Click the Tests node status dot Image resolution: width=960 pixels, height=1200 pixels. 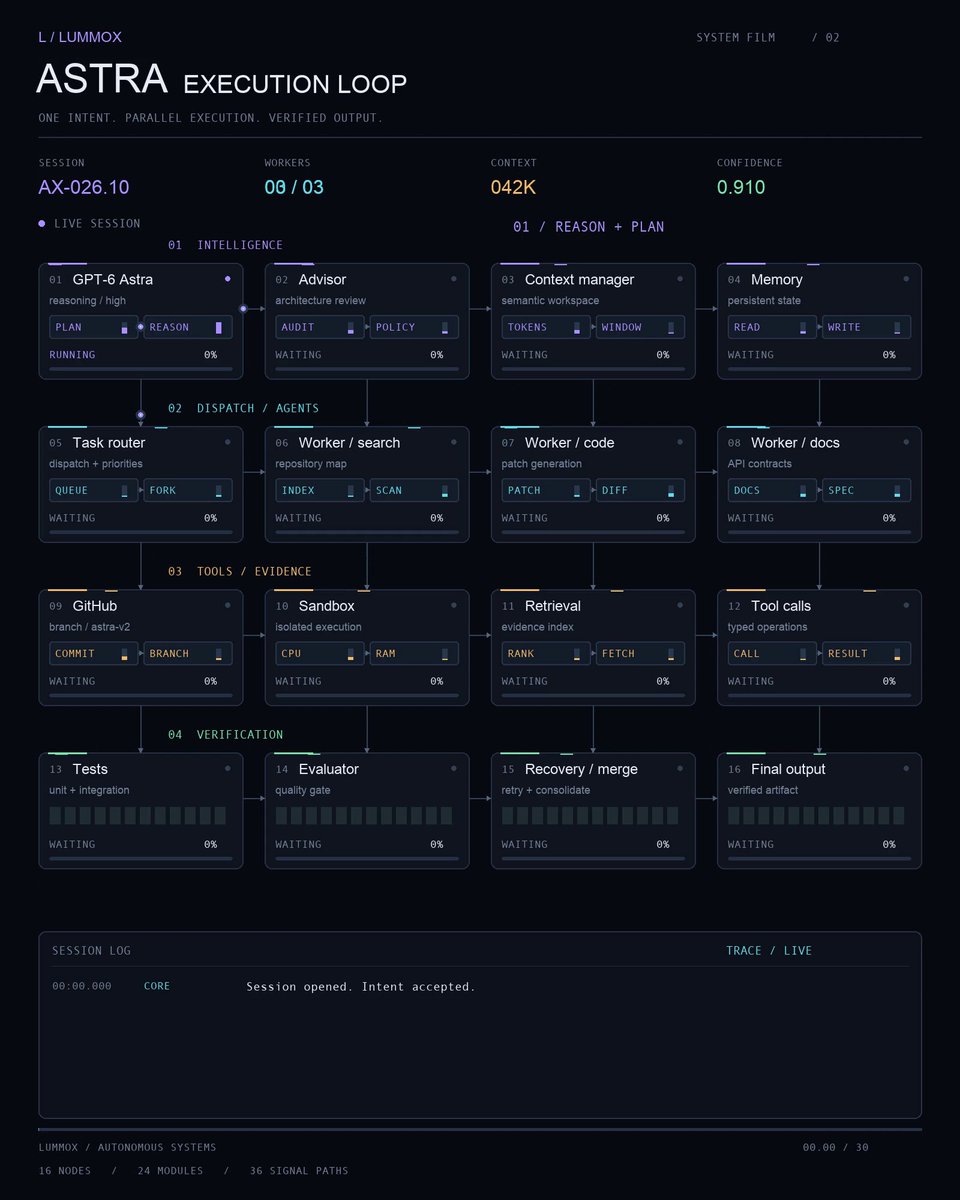(x=228, y=768)
